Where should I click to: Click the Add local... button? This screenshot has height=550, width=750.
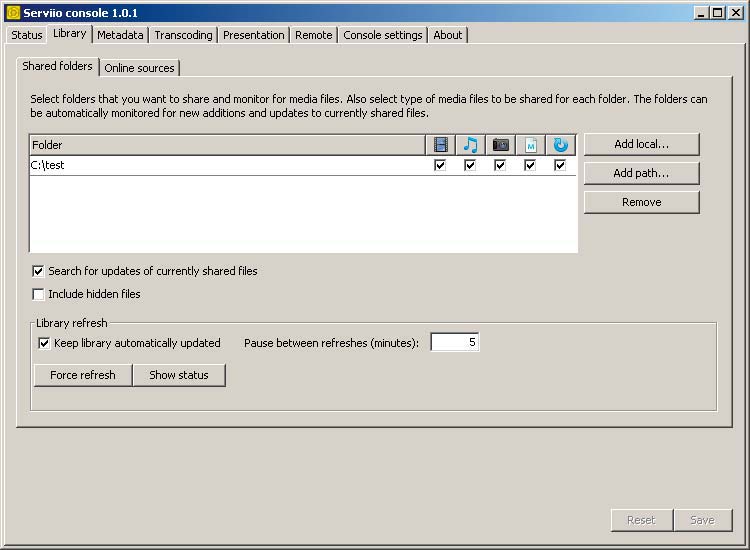[641, 144]
